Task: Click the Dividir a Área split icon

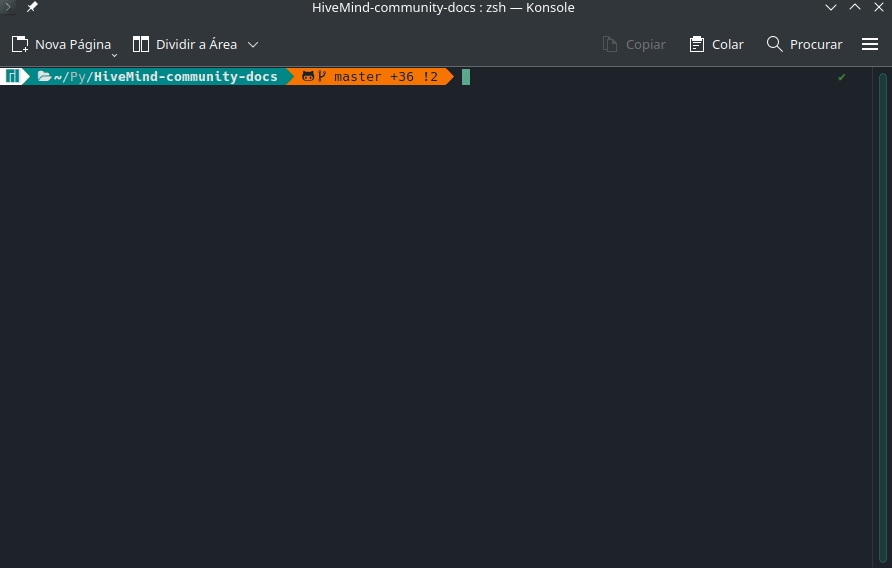Action: tap(141, 44)
